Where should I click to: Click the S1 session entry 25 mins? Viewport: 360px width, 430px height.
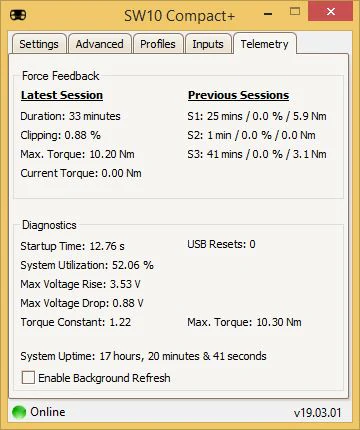[257, 116]
